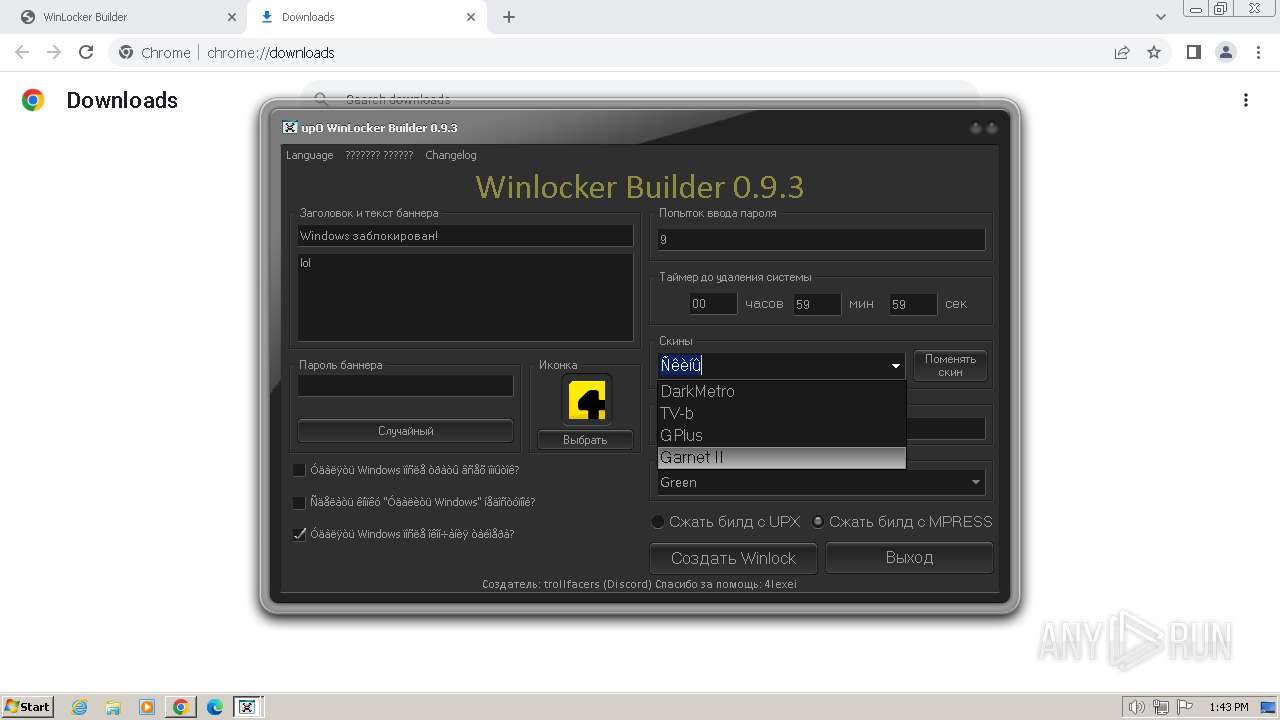
Task: Share this page from the address bar
Action: click(x=1122, y=52)
